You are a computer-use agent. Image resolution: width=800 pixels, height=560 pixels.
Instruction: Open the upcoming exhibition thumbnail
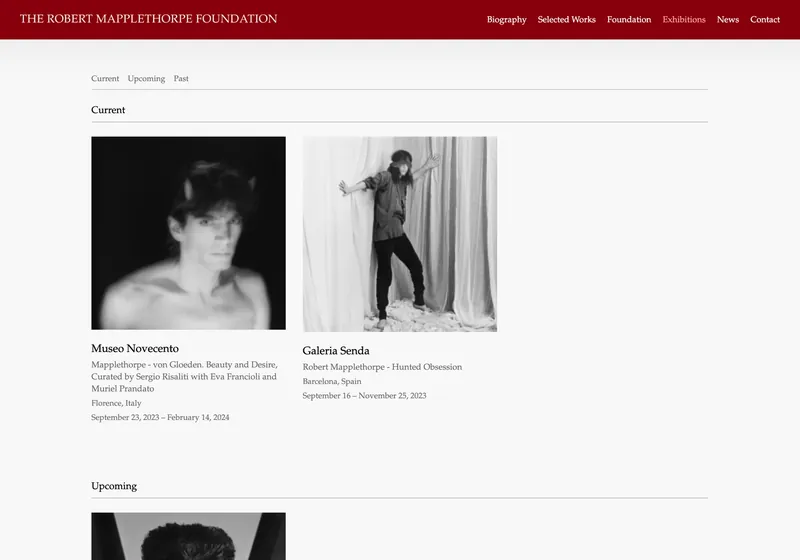click(x=188, y=536)
